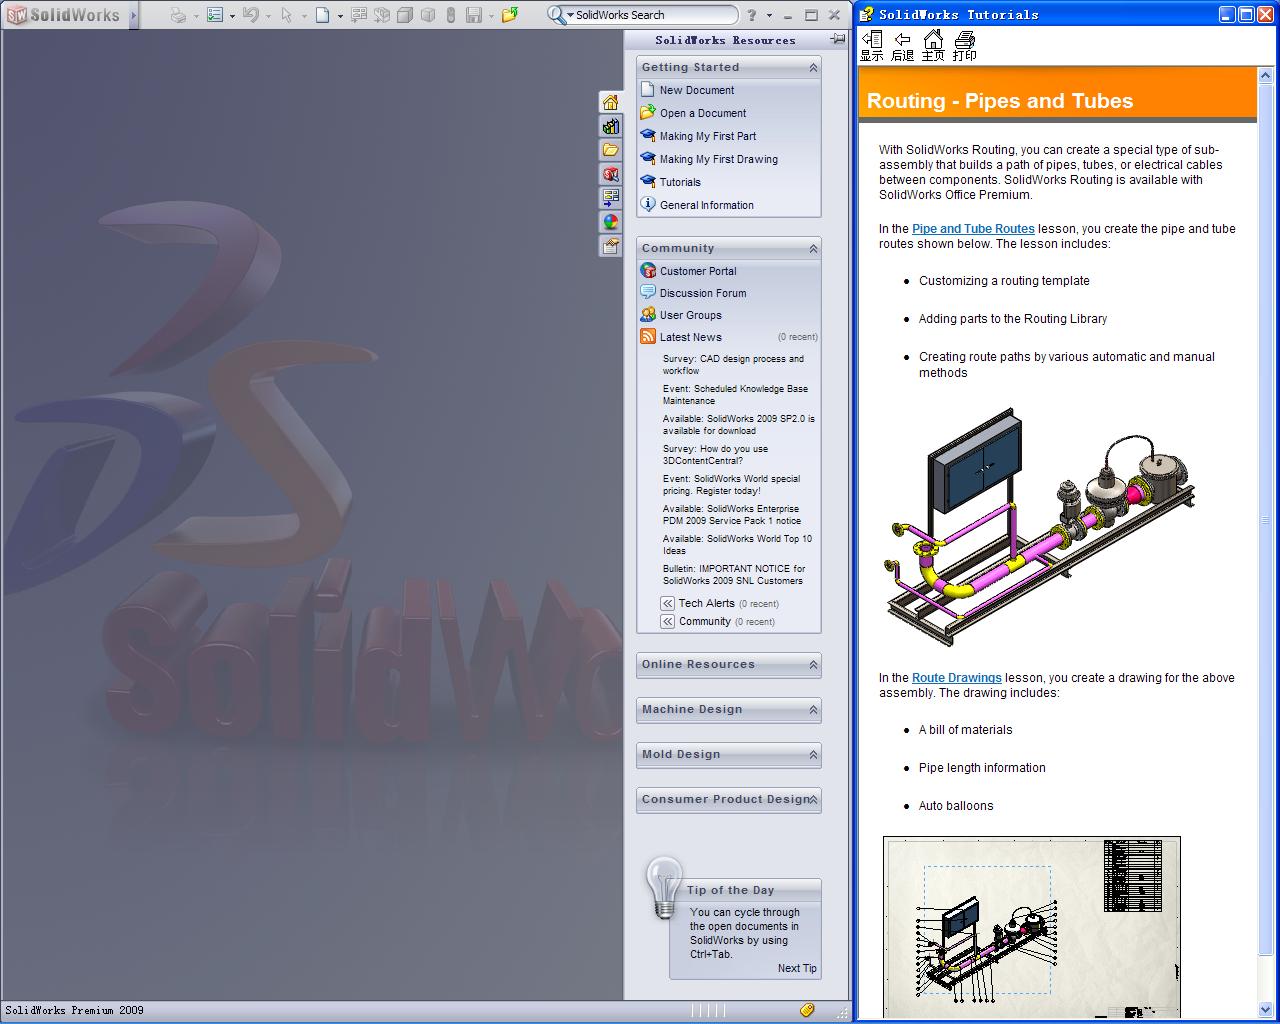Screen dimensions: 1280x1024
Task: Collapse the Community section
Action: tap(813, 249)
